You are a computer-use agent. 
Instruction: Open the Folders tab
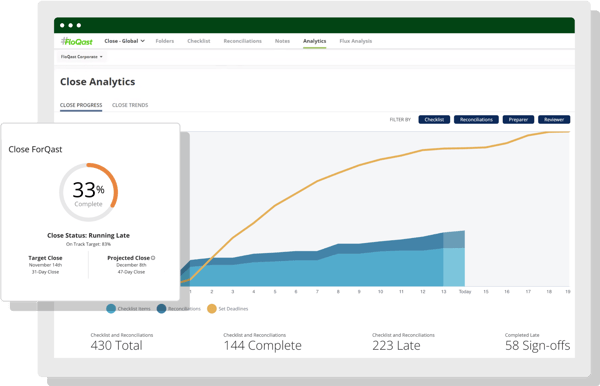tap(165, 41)
